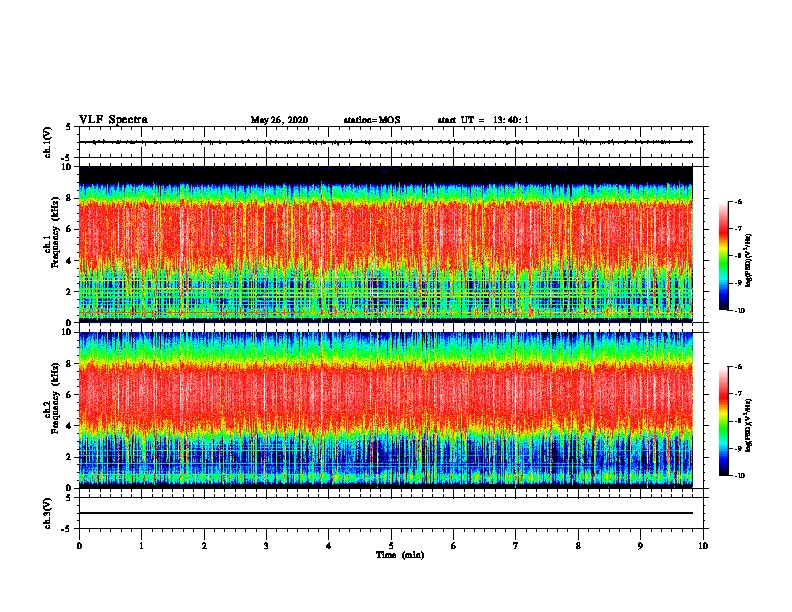
Task: Click time-axis tick label "5"
Action: pyautogui.click(x=391, y=546)
